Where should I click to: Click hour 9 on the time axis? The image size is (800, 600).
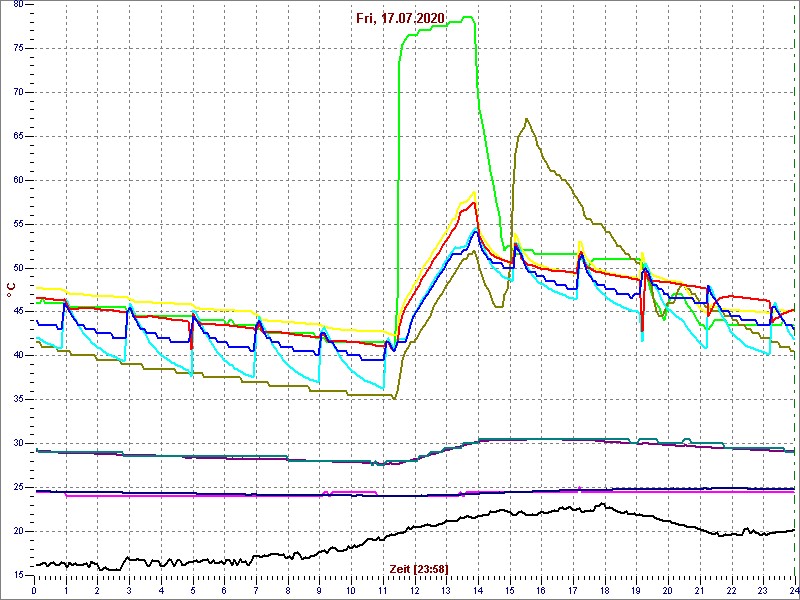[319, 591]
